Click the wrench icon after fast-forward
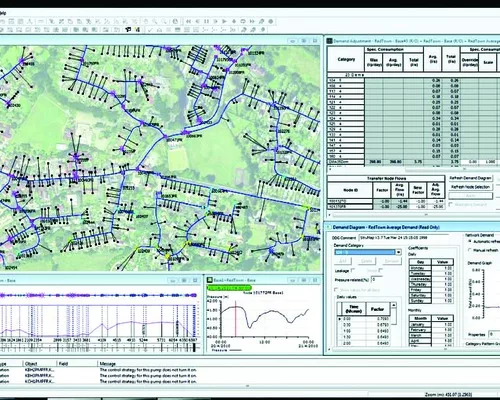The width and height of the screenshot is (500, 400). pos(262,21)
